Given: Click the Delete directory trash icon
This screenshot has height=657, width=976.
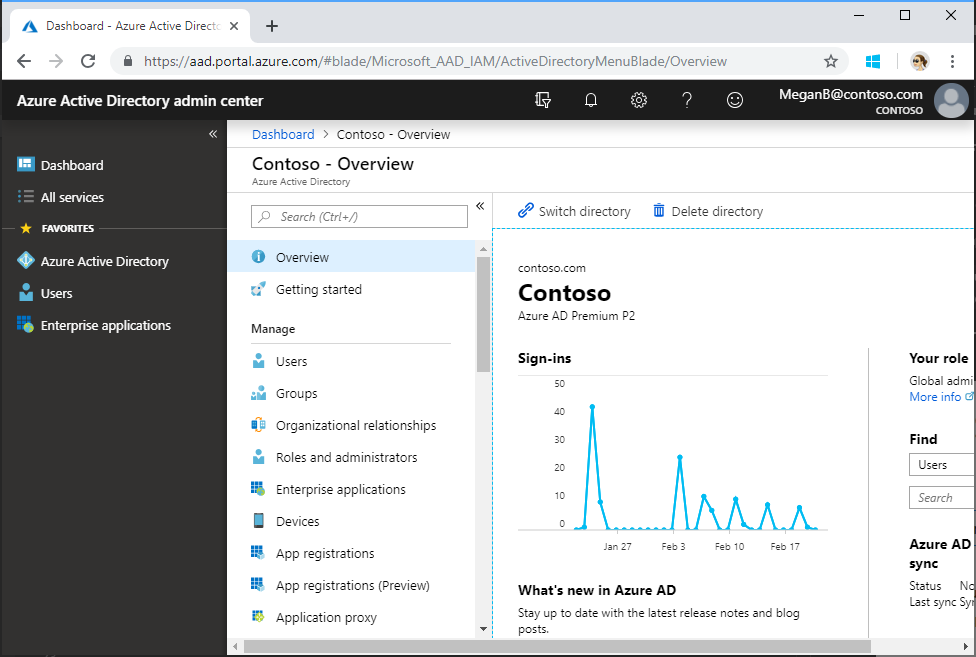Looking at the screenshot, I should tap(659, 210).
